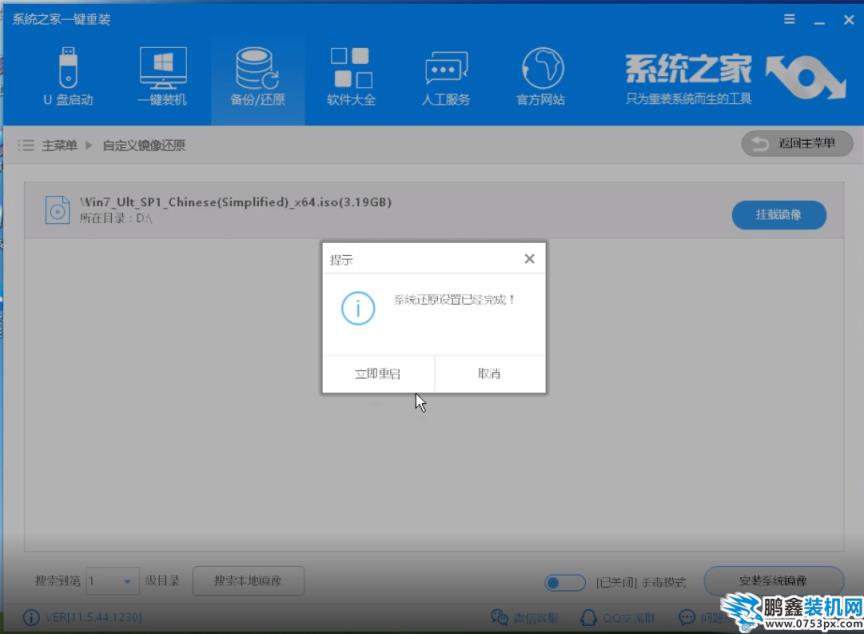Click the 主菜单 list icon in the breadcrumb
The image size is (864, 634).
tap(25, 145)
